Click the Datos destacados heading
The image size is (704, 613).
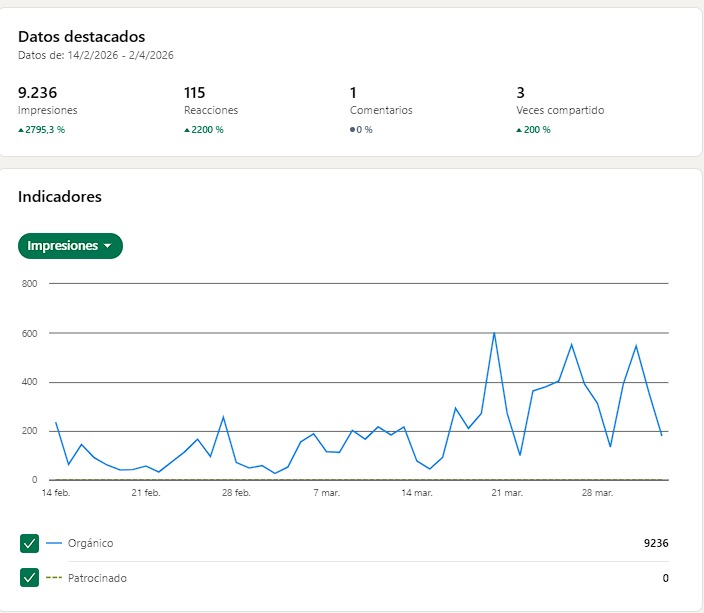(81, 37)
